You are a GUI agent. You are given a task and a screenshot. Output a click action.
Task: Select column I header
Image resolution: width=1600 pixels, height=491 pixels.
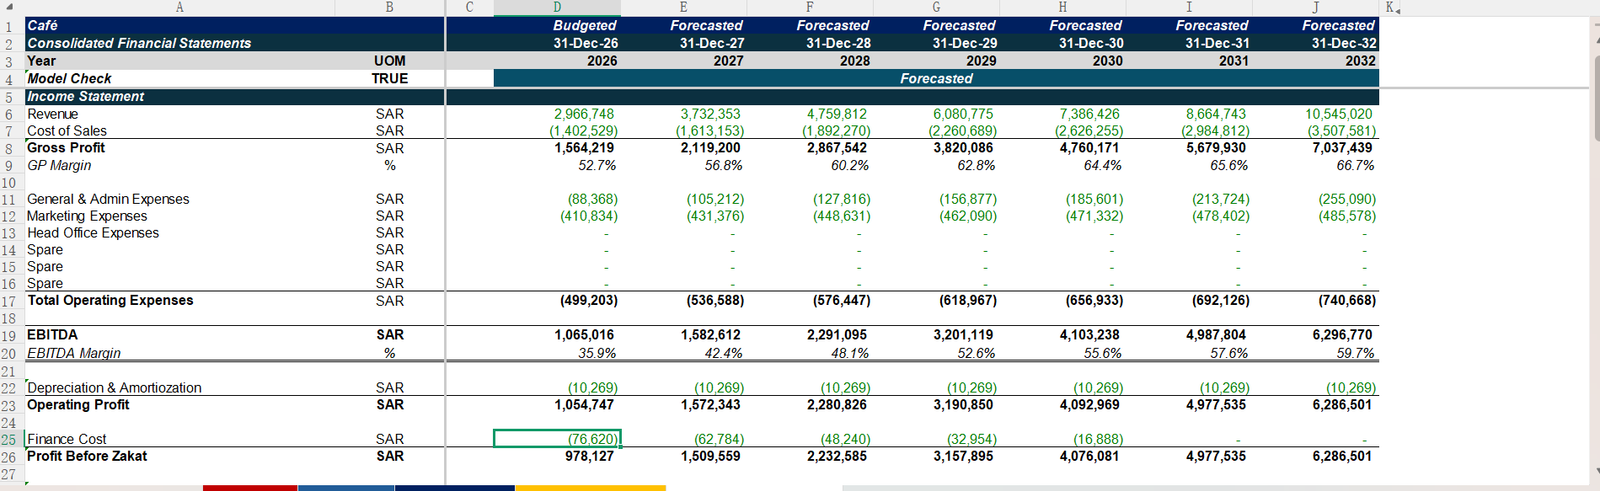(x=1189, y=8)
